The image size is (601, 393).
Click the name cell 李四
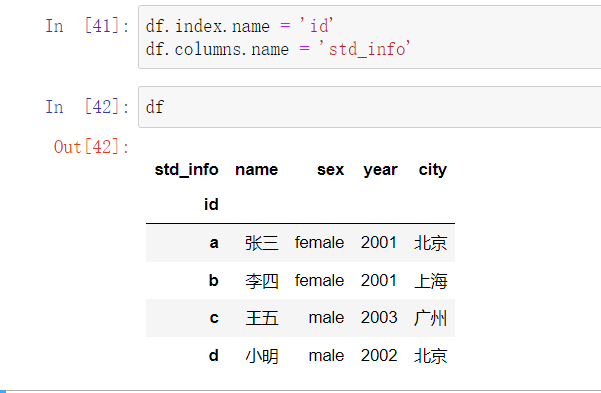pos(262,281)
